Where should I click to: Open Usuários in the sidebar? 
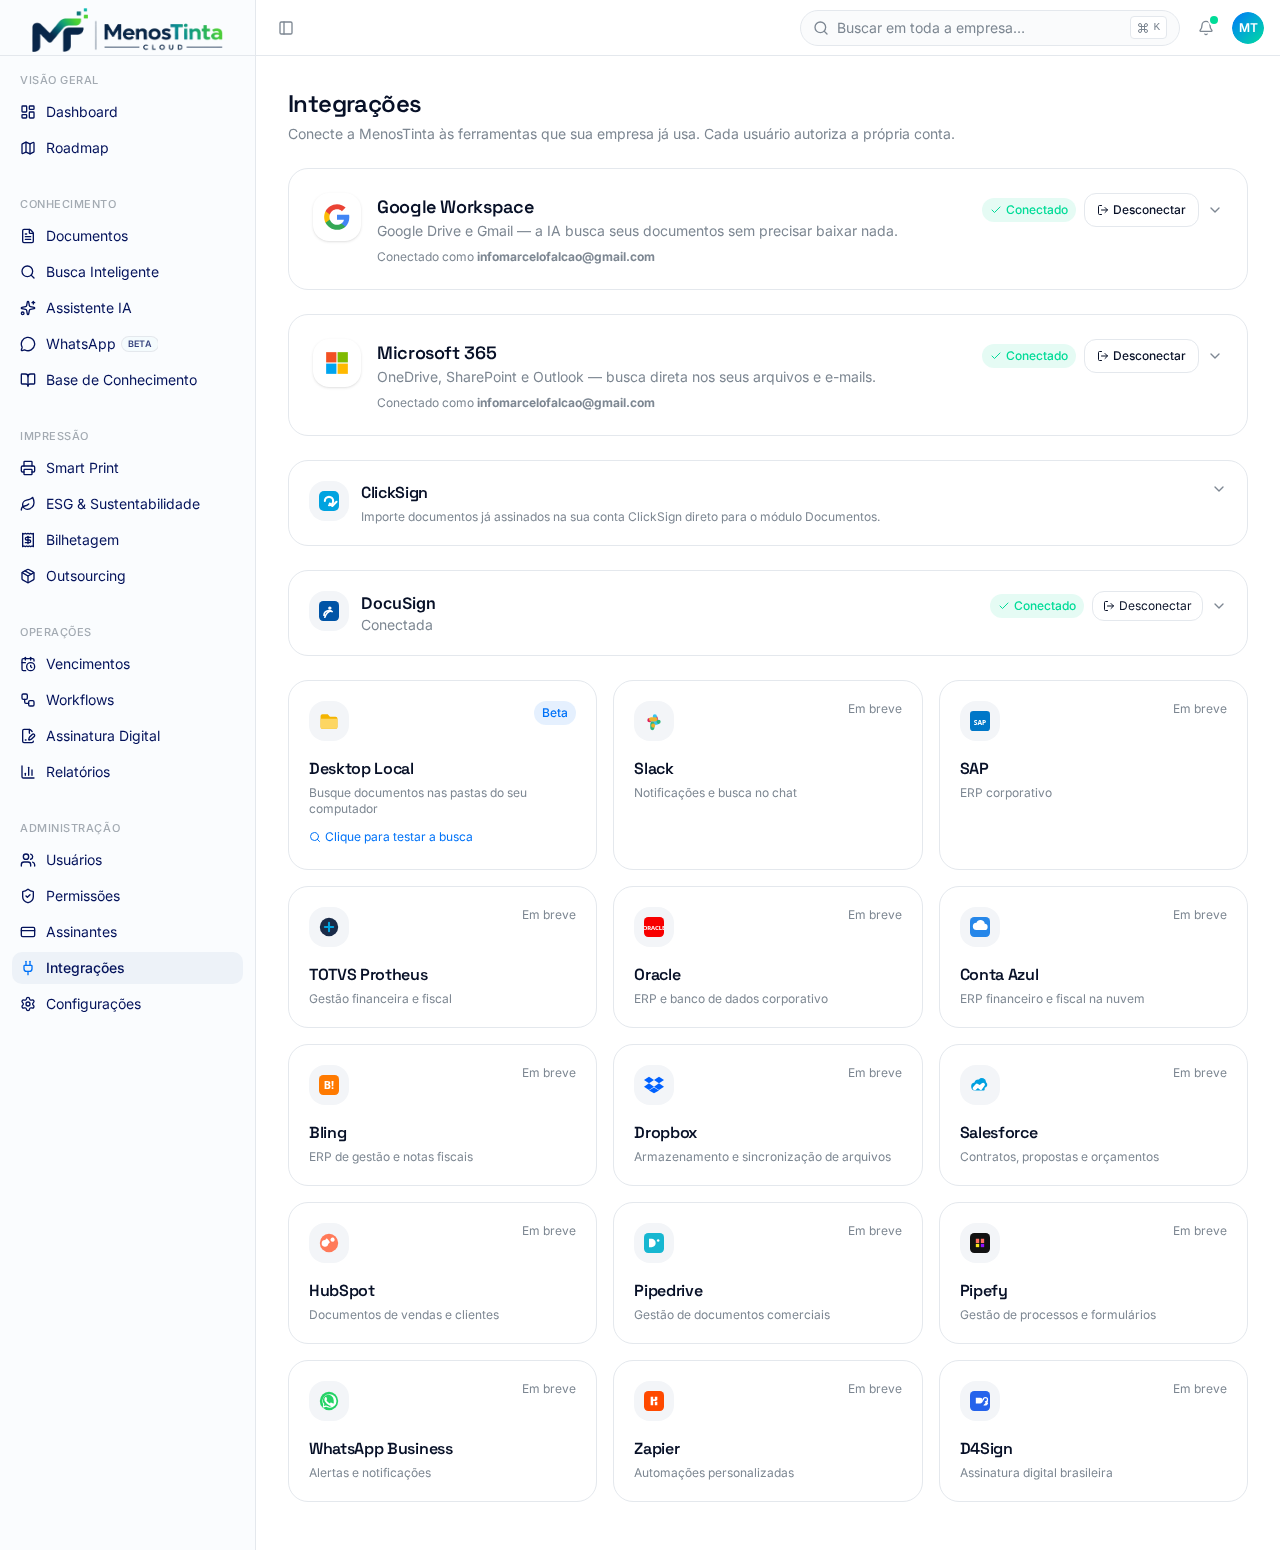pyautogui.click(x=127, y=860)
